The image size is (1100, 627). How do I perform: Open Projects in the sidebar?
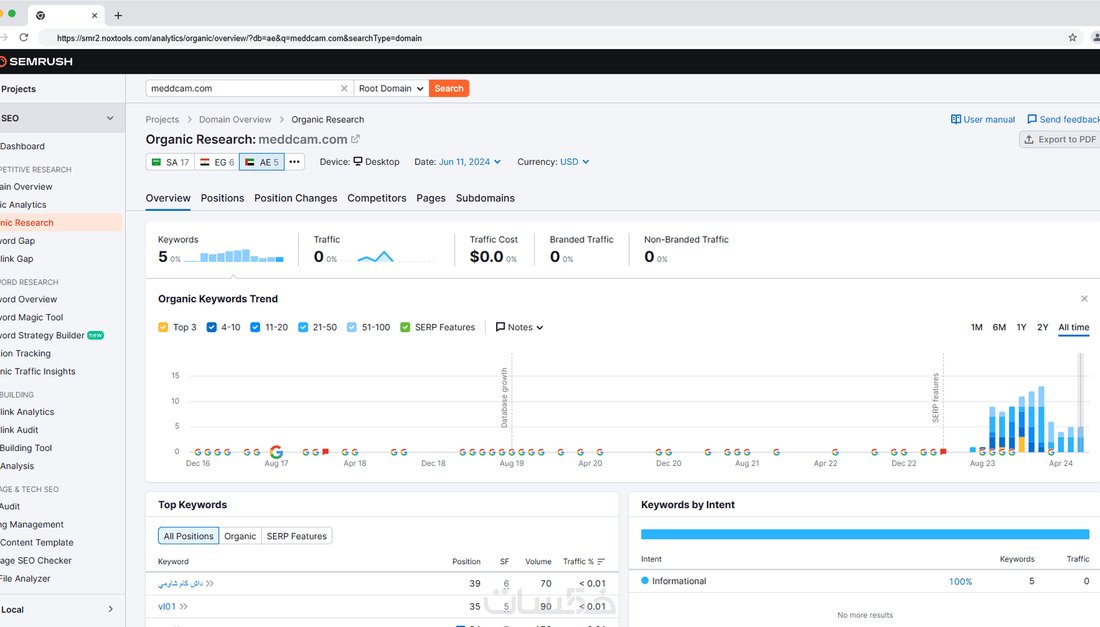[18, 89]
